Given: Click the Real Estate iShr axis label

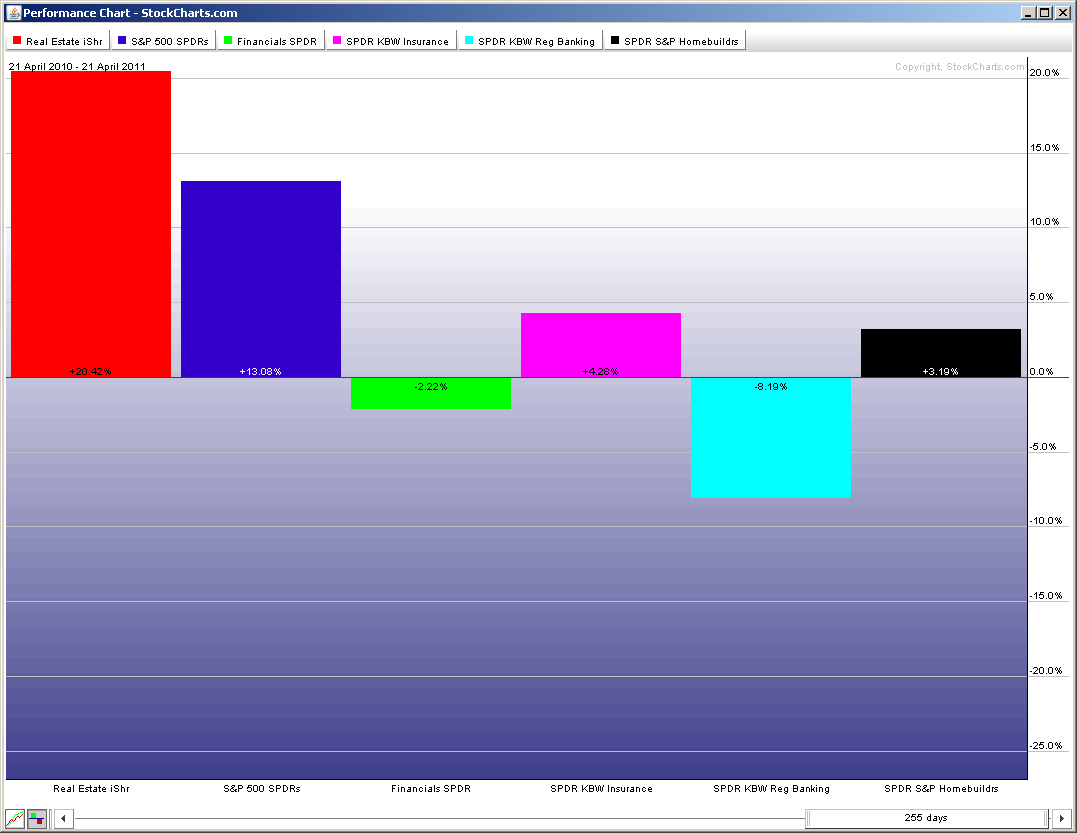Looking at the screenshot, I should pyautogui.click(x=91, y=788).
